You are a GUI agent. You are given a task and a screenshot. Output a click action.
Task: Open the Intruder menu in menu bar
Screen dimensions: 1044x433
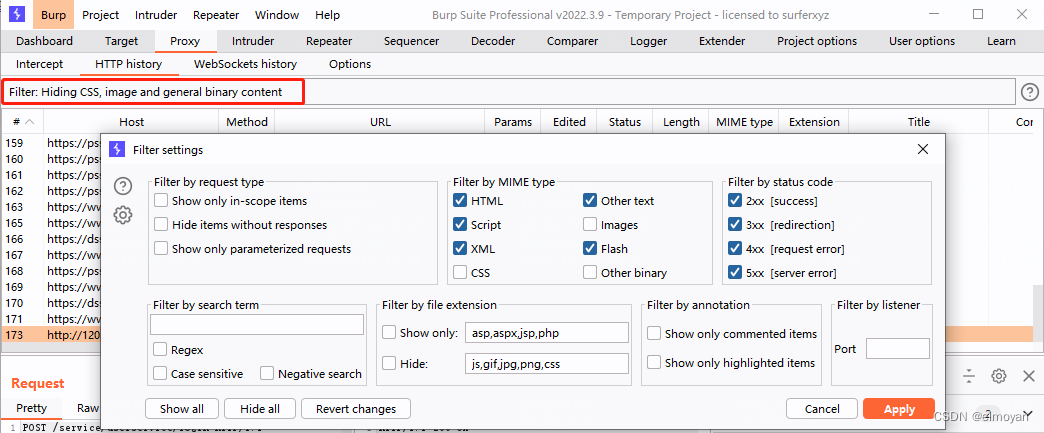[156, 15]
